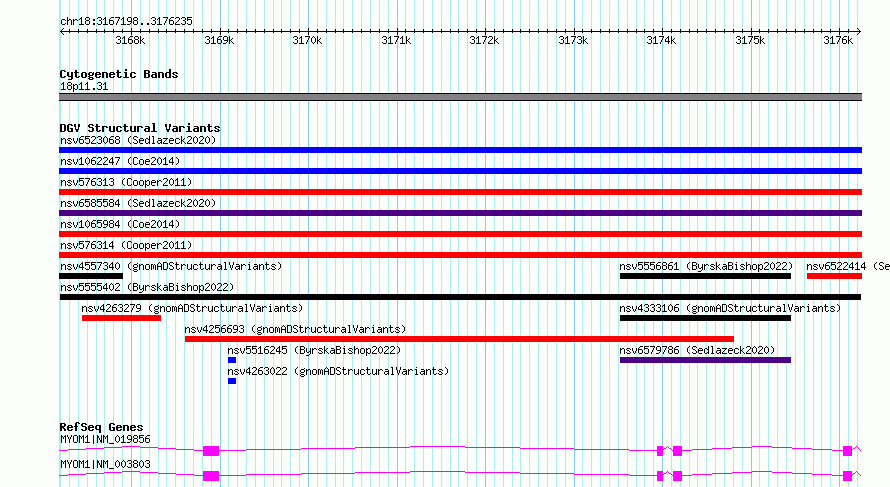Click the red bar under nsv4263279
This screenshot has width=890, height=487.
coord(121,318)
